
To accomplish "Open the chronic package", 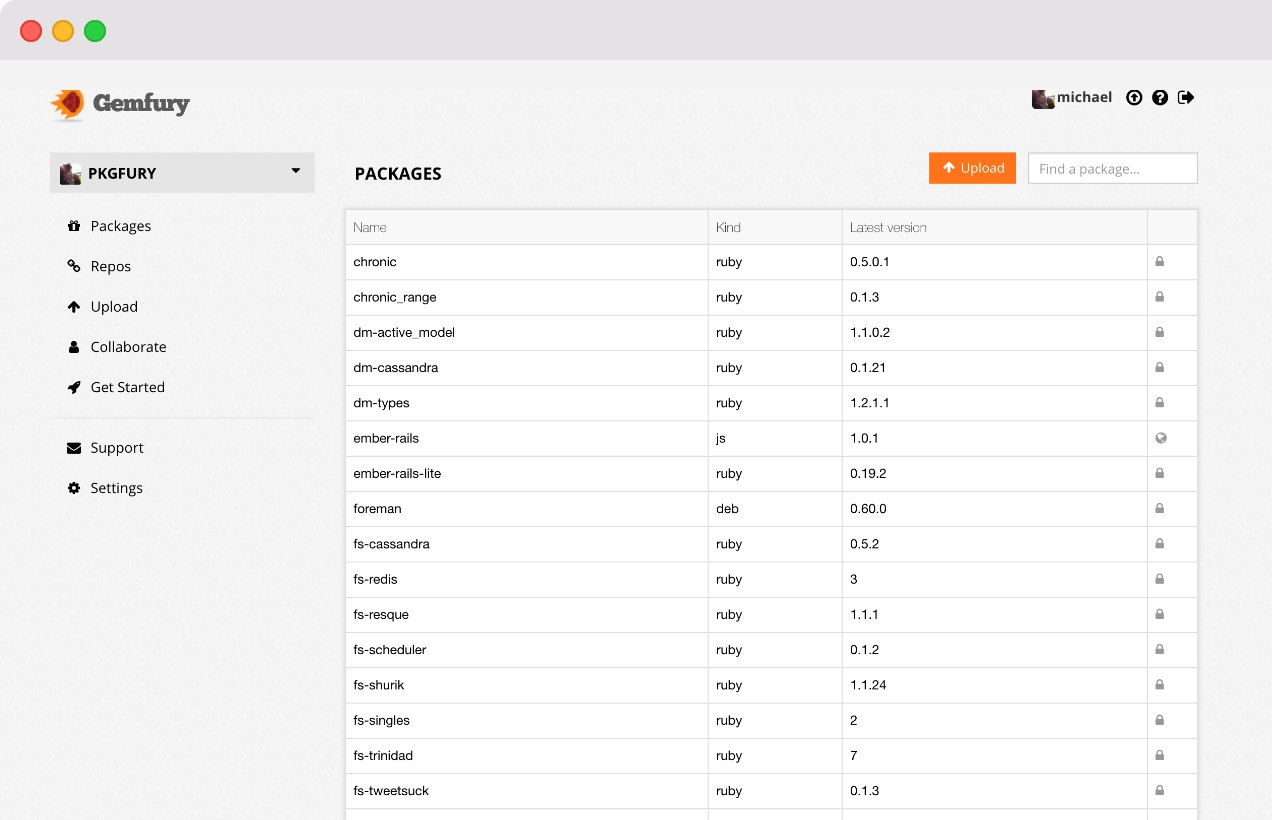I will click(375, 262).
